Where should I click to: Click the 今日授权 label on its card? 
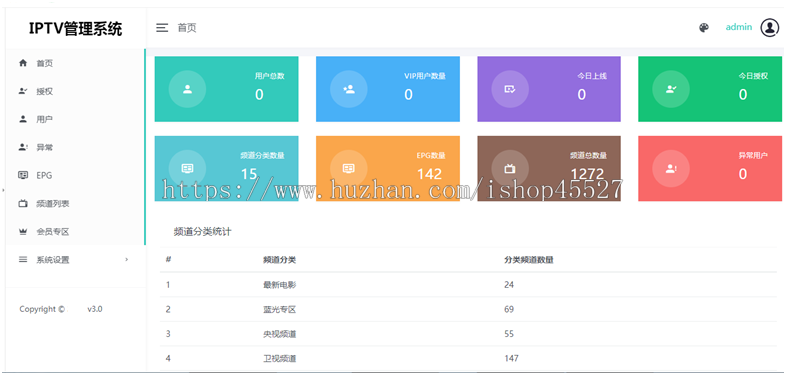(753, 76)
